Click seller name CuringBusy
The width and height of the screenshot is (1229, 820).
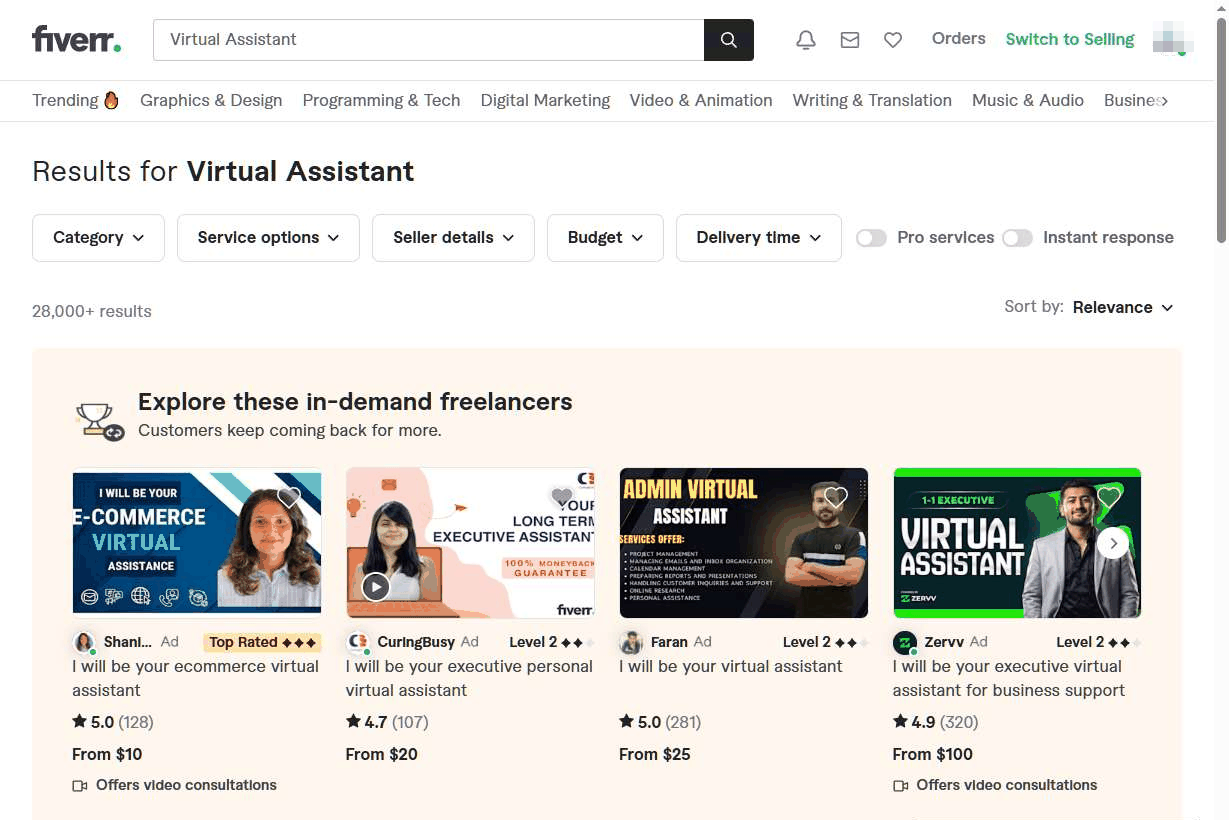point(416,642)
